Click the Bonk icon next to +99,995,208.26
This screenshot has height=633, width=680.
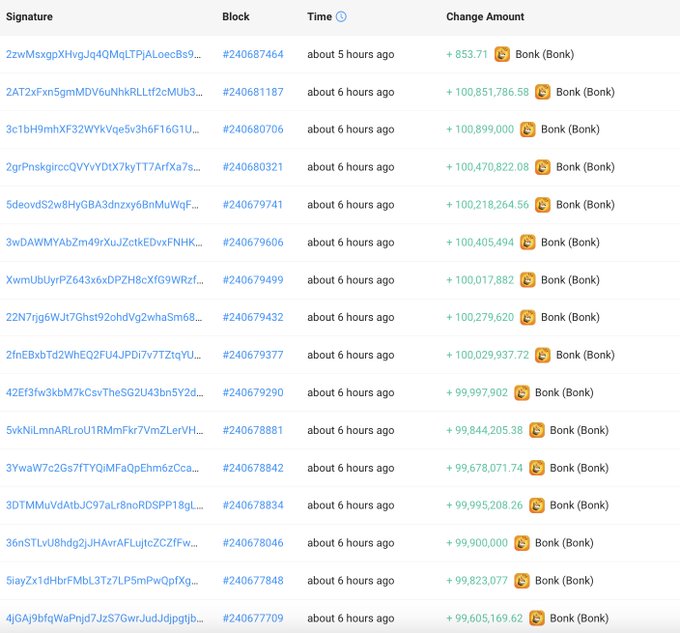(537, 506)
